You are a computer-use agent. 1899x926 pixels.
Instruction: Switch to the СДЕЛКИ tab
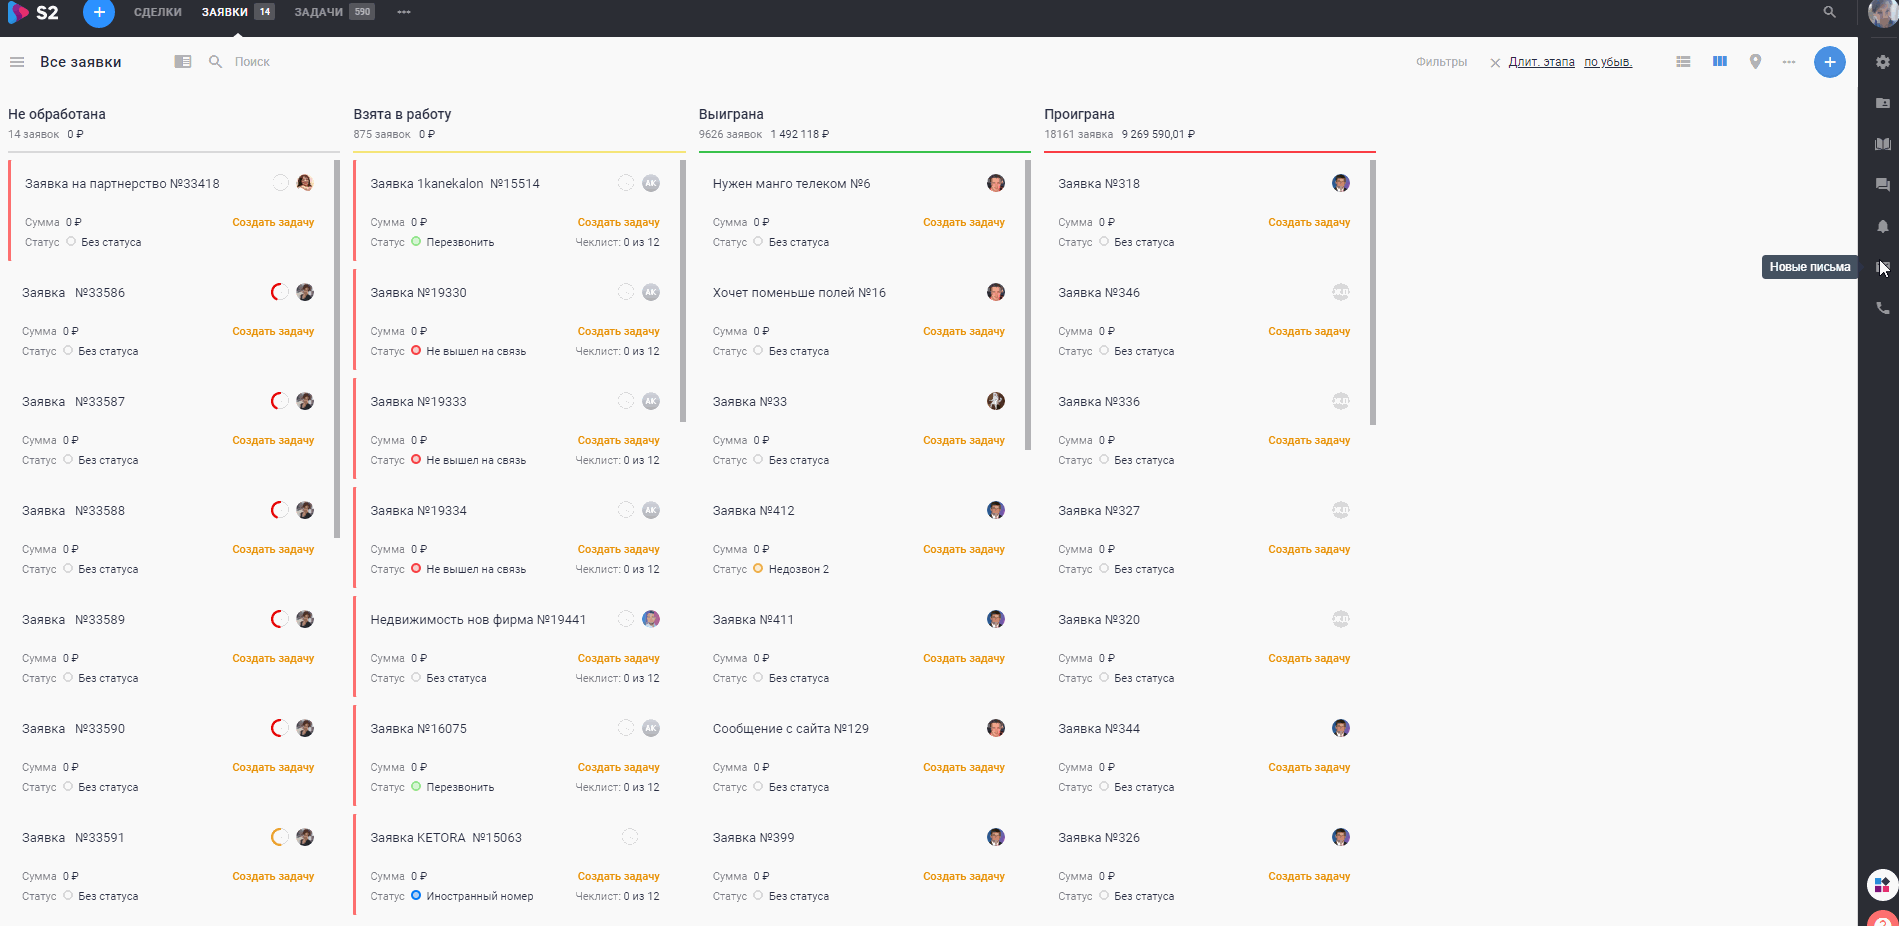156,12
